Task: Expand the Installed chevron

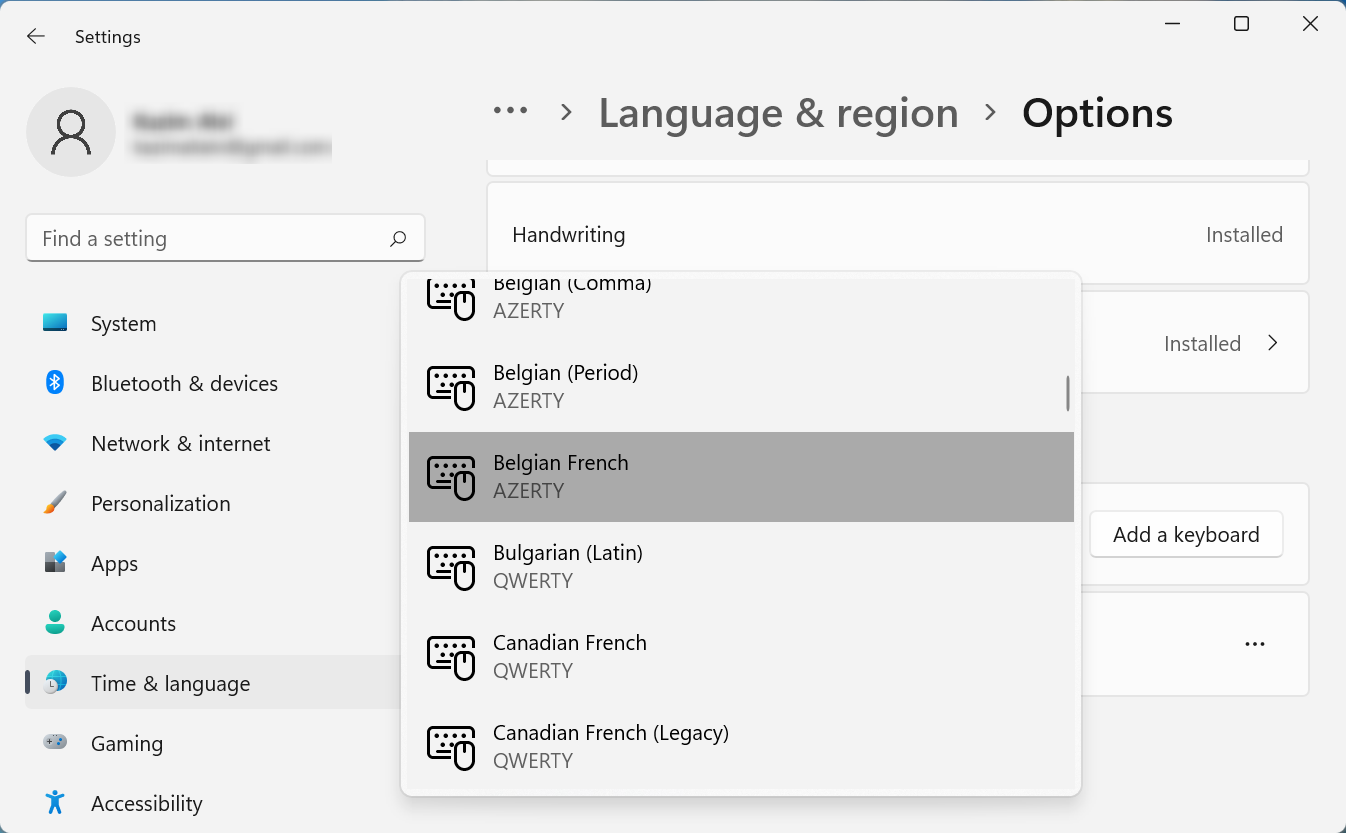Action: coord(1273,342)
